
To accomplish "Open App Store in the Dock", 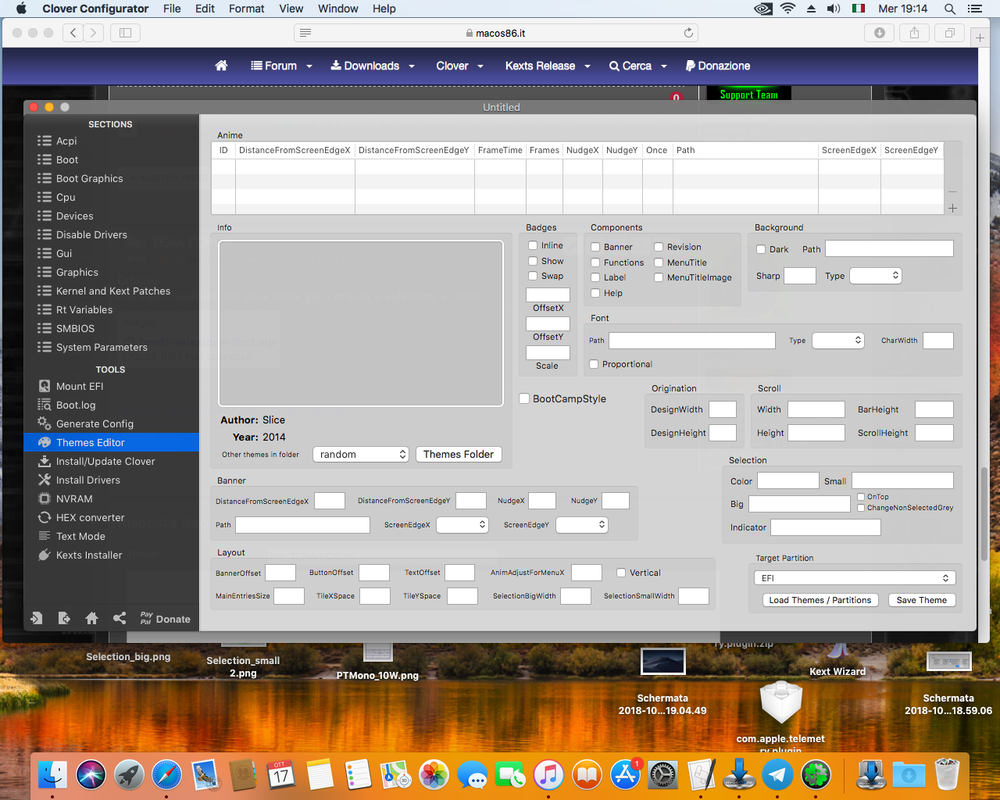I will coord(626,774).
